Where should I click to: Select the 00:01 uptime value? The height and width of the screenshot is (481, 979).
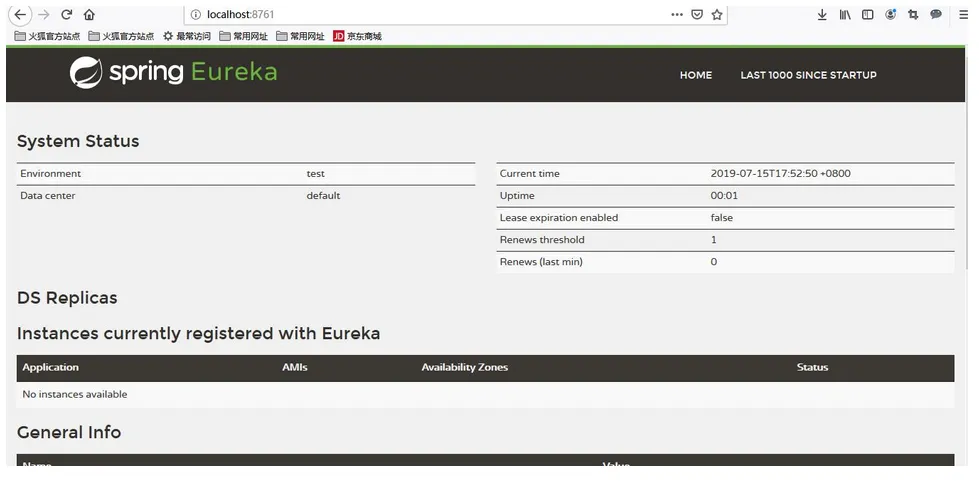[x=724, y=196]
